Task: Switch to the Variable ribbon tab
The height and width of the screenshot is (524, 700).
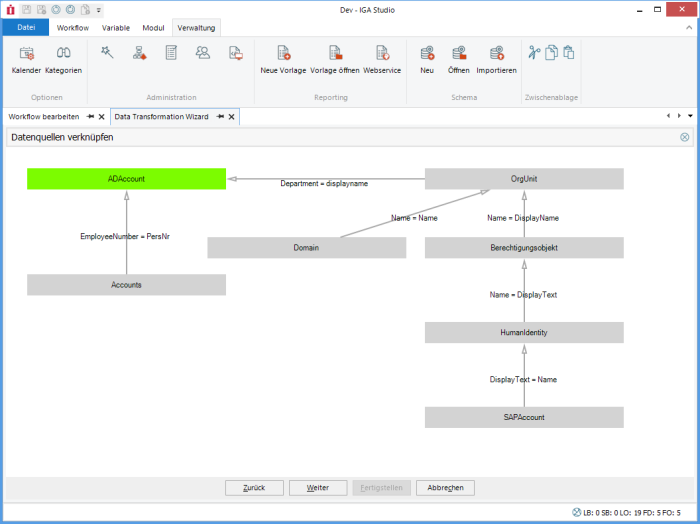Action: [x=115, y=28]
